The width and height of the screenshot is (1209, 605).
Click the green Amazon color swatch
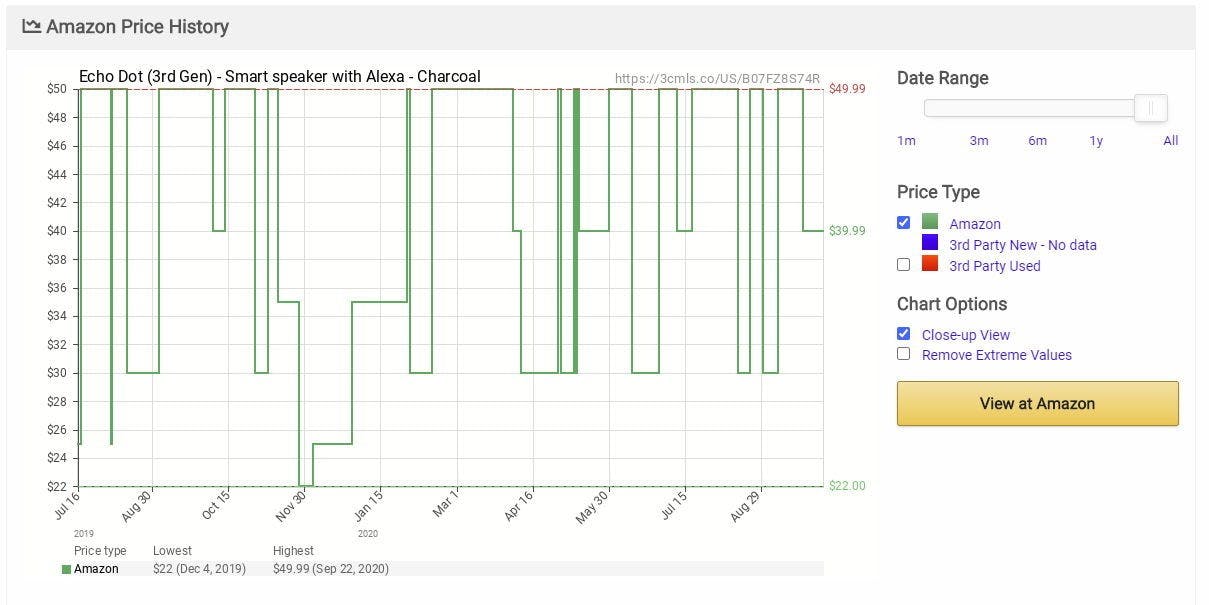pos(930,222)
